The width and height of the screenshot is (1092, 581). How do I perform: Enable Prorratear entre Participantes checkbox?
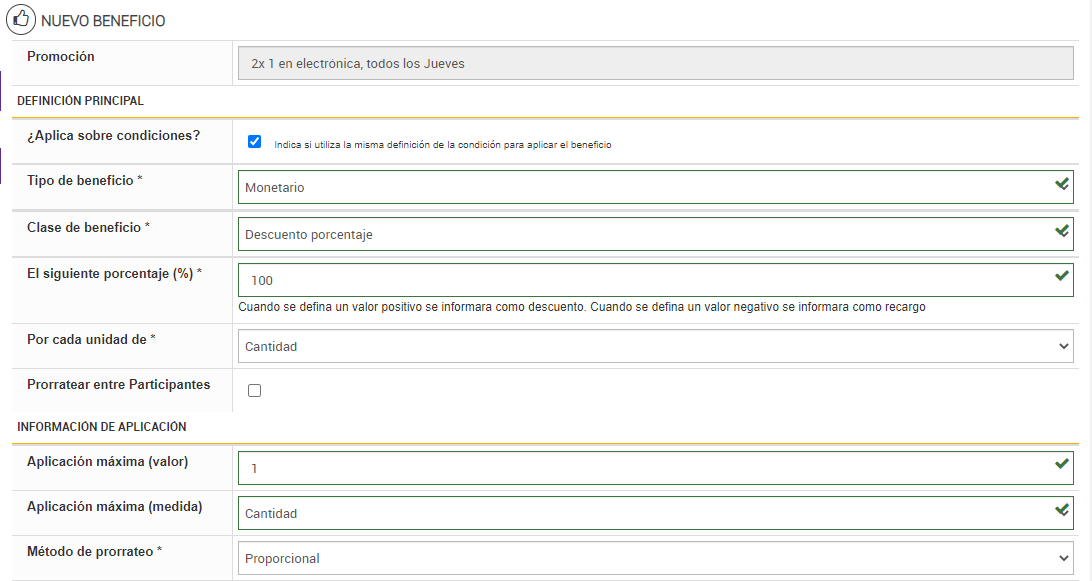254,391
